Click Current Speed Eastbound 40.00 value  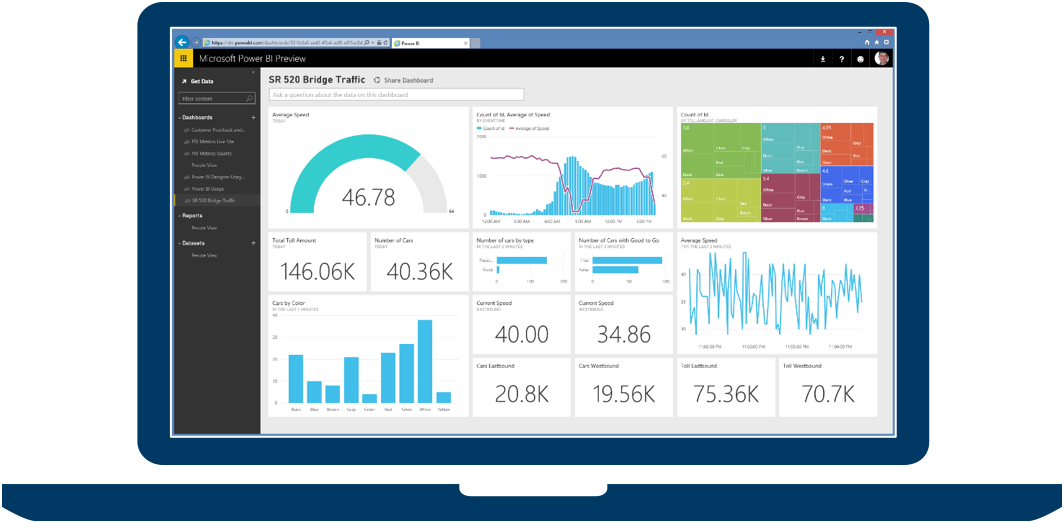tap(521, 334)
